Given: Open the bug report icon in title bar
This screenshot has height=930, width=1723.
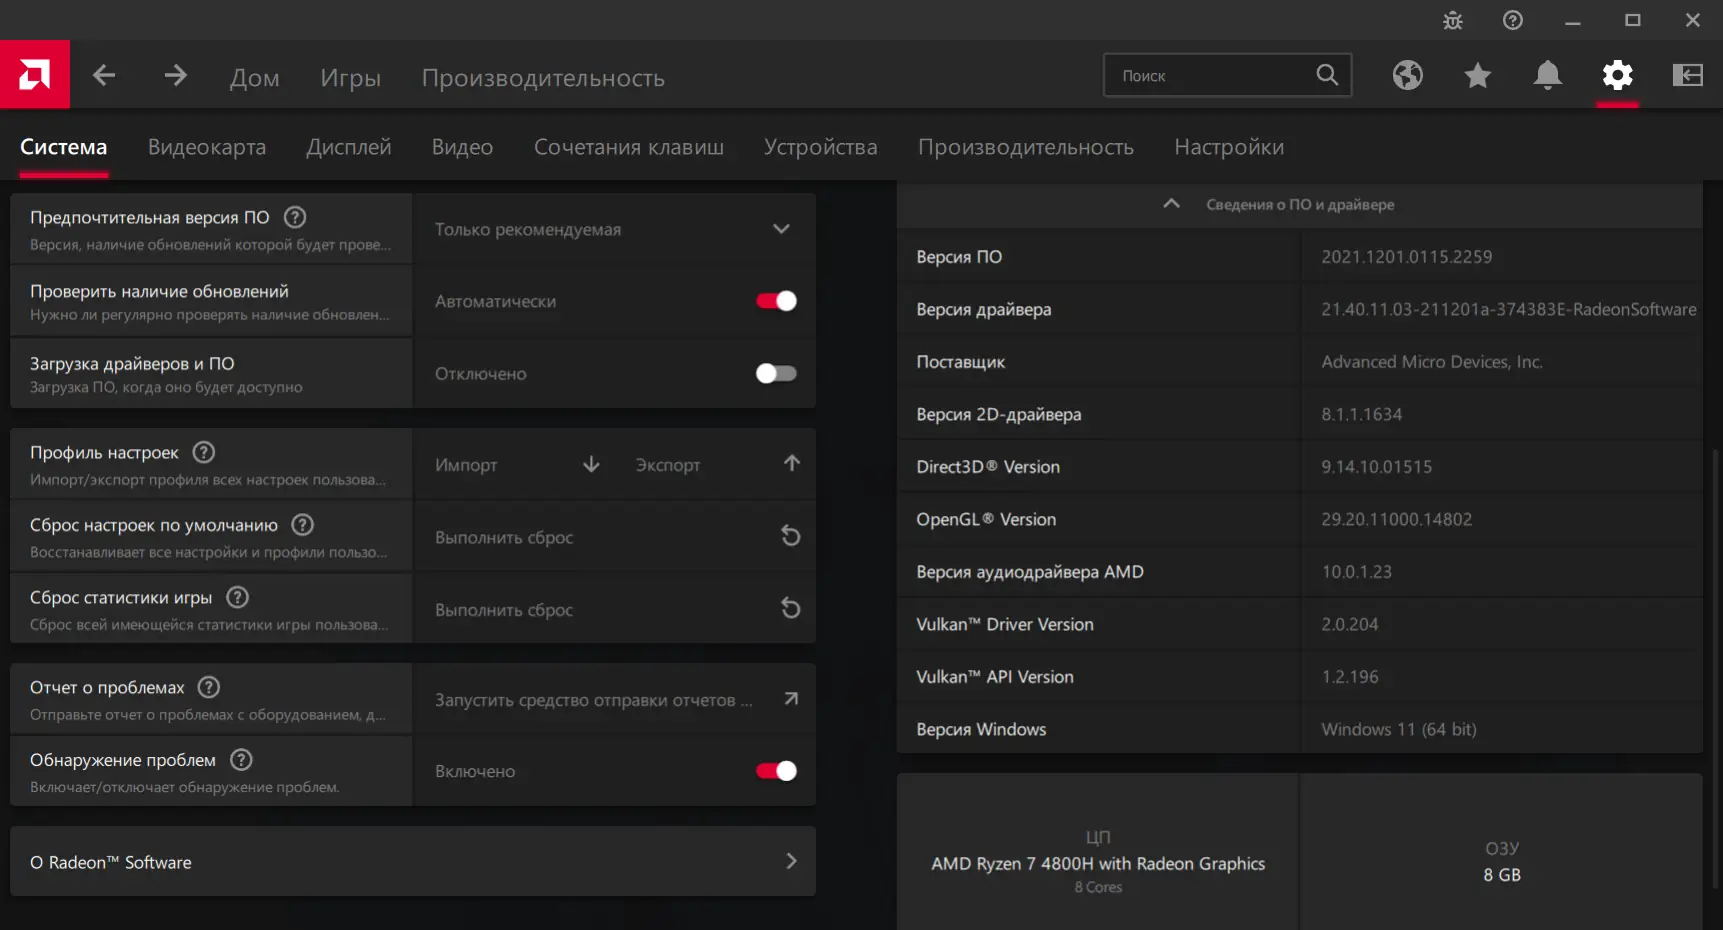Looking at the screenshot, I should 1453,20.
